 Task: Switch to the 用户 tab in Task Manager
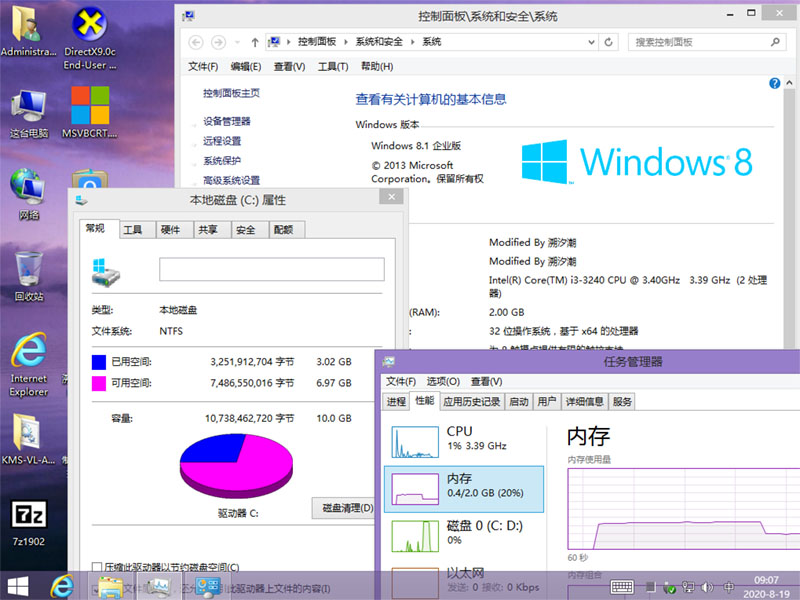[546, 402]
